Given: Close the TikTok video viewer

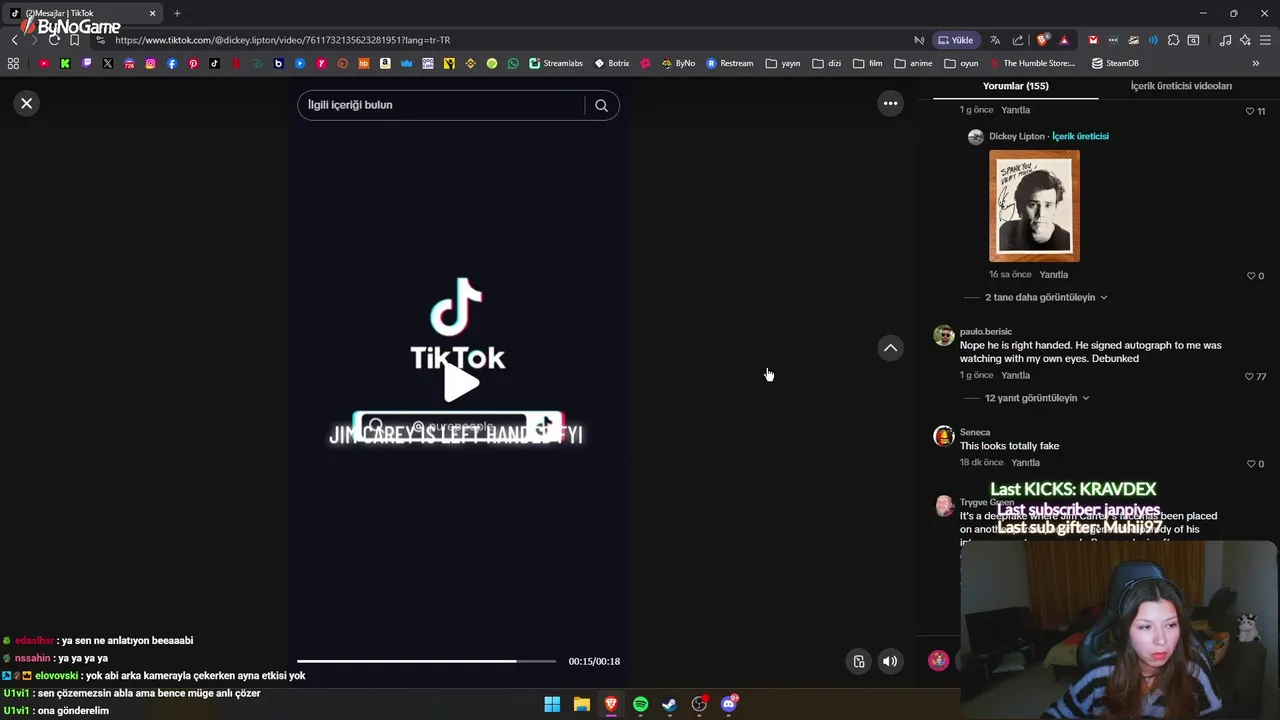Looking at the screenshot, I should [27, 103].
